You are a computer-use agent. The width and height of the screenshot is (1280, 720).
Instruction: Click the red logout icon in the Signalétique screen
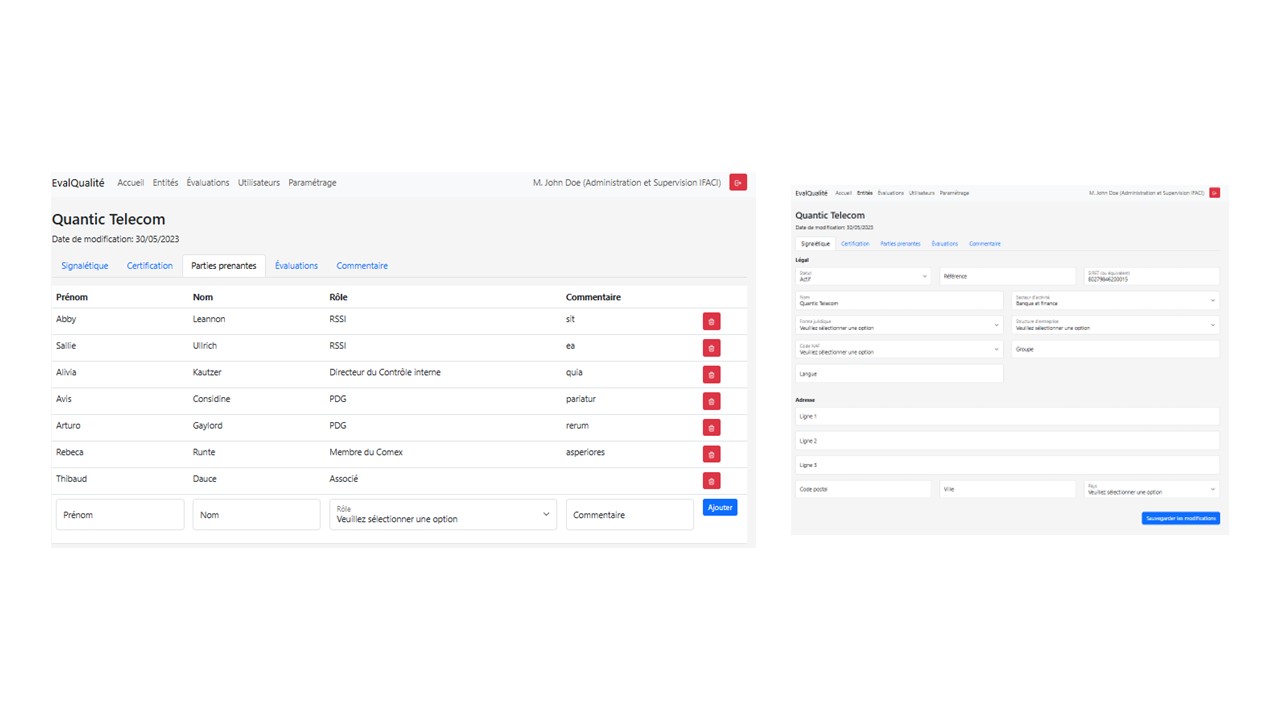pos(1214,193)
